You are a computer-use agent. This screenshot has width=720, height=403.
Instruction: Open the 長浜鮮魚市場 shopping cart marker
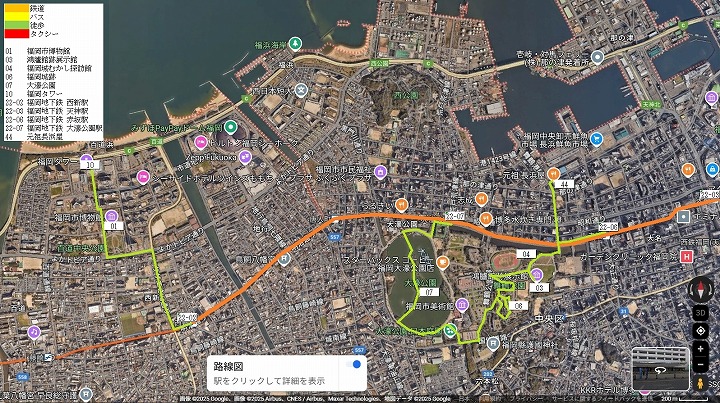[x=596, y=138]
